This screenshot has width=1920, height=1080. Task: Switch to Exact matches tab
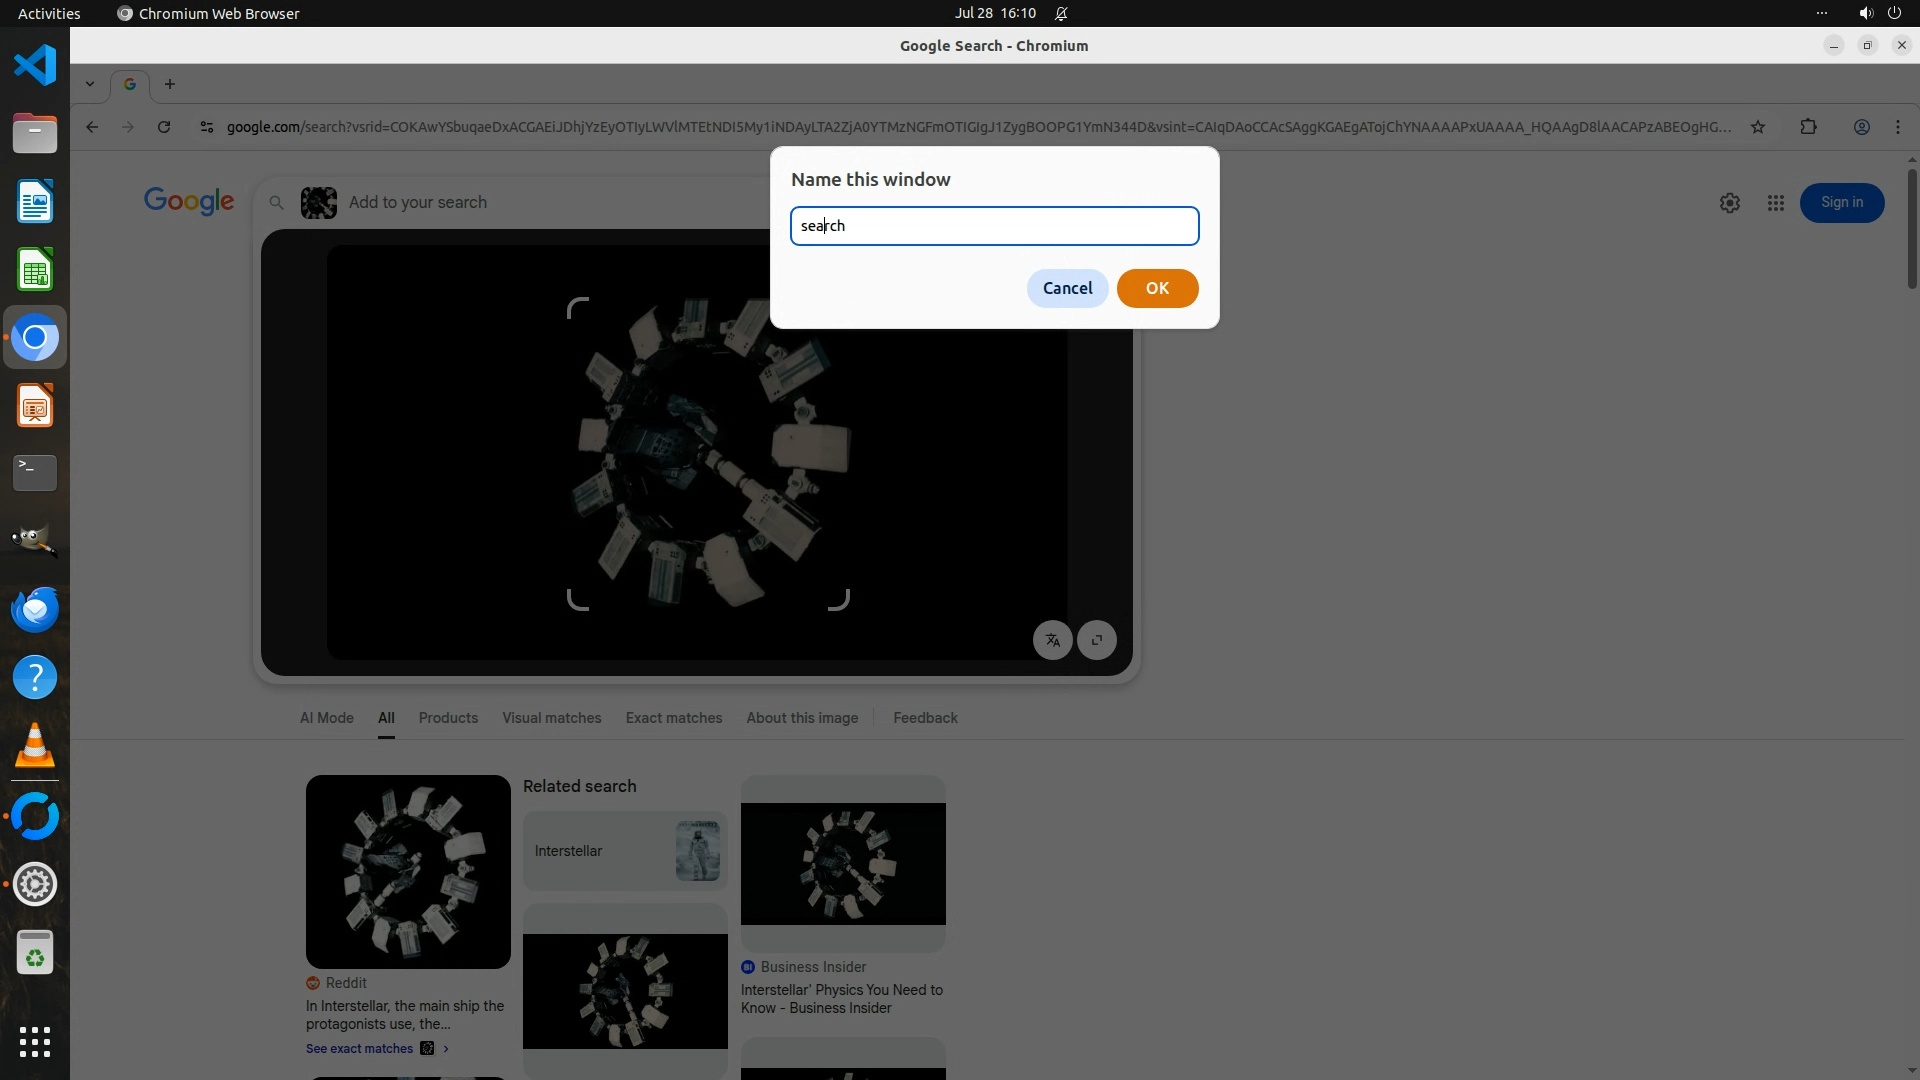point(673,718)
